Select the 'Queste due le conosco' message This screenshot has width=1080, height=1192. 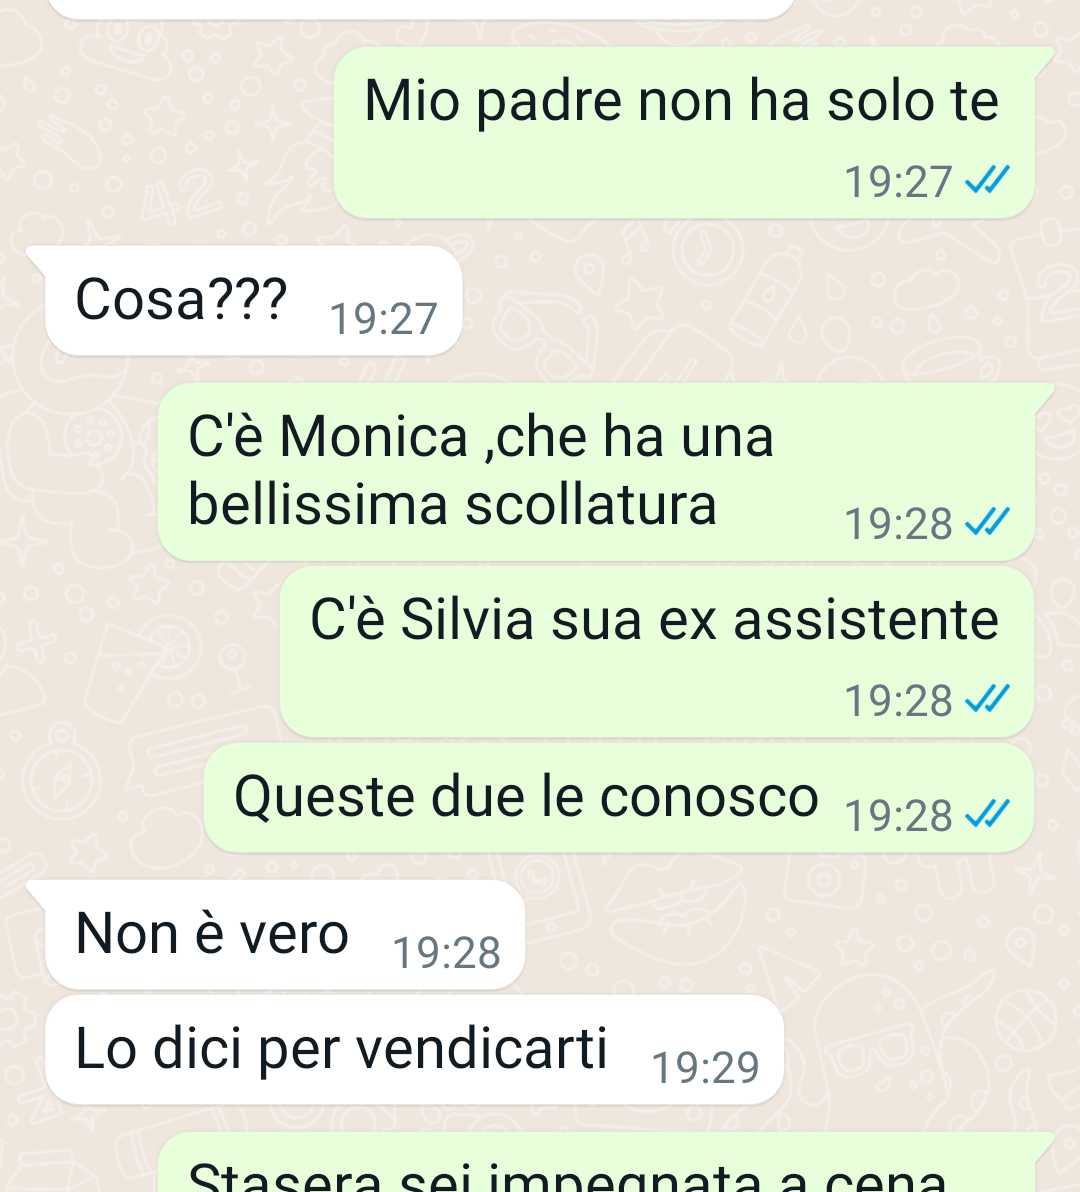[619, 797]
